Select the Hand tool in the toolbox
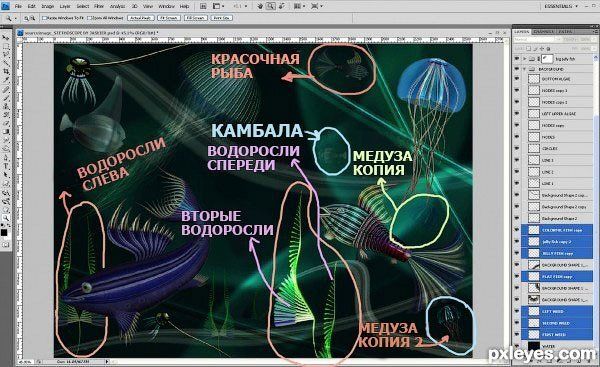This screenshot has height=367, width=600. pos(5,209)
